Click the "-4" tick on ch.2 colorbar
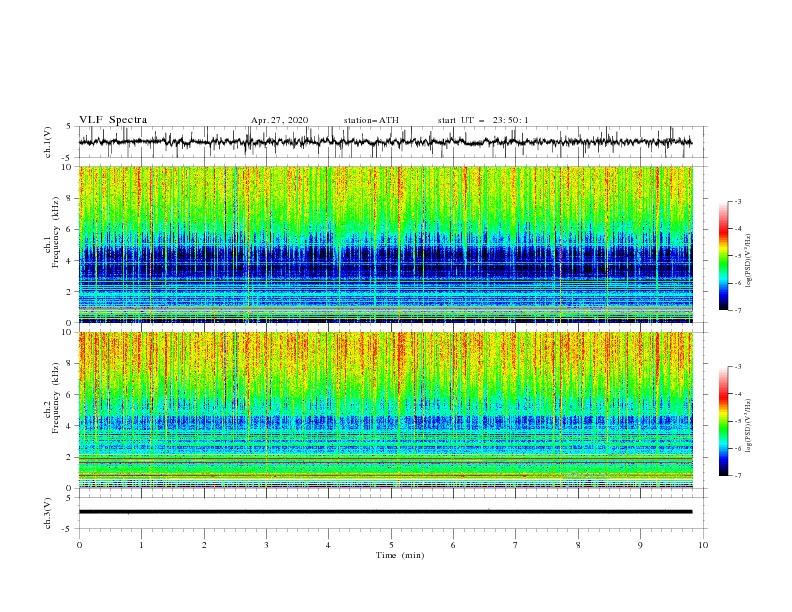Screen dimensions: 792x612 pos(738,394)
